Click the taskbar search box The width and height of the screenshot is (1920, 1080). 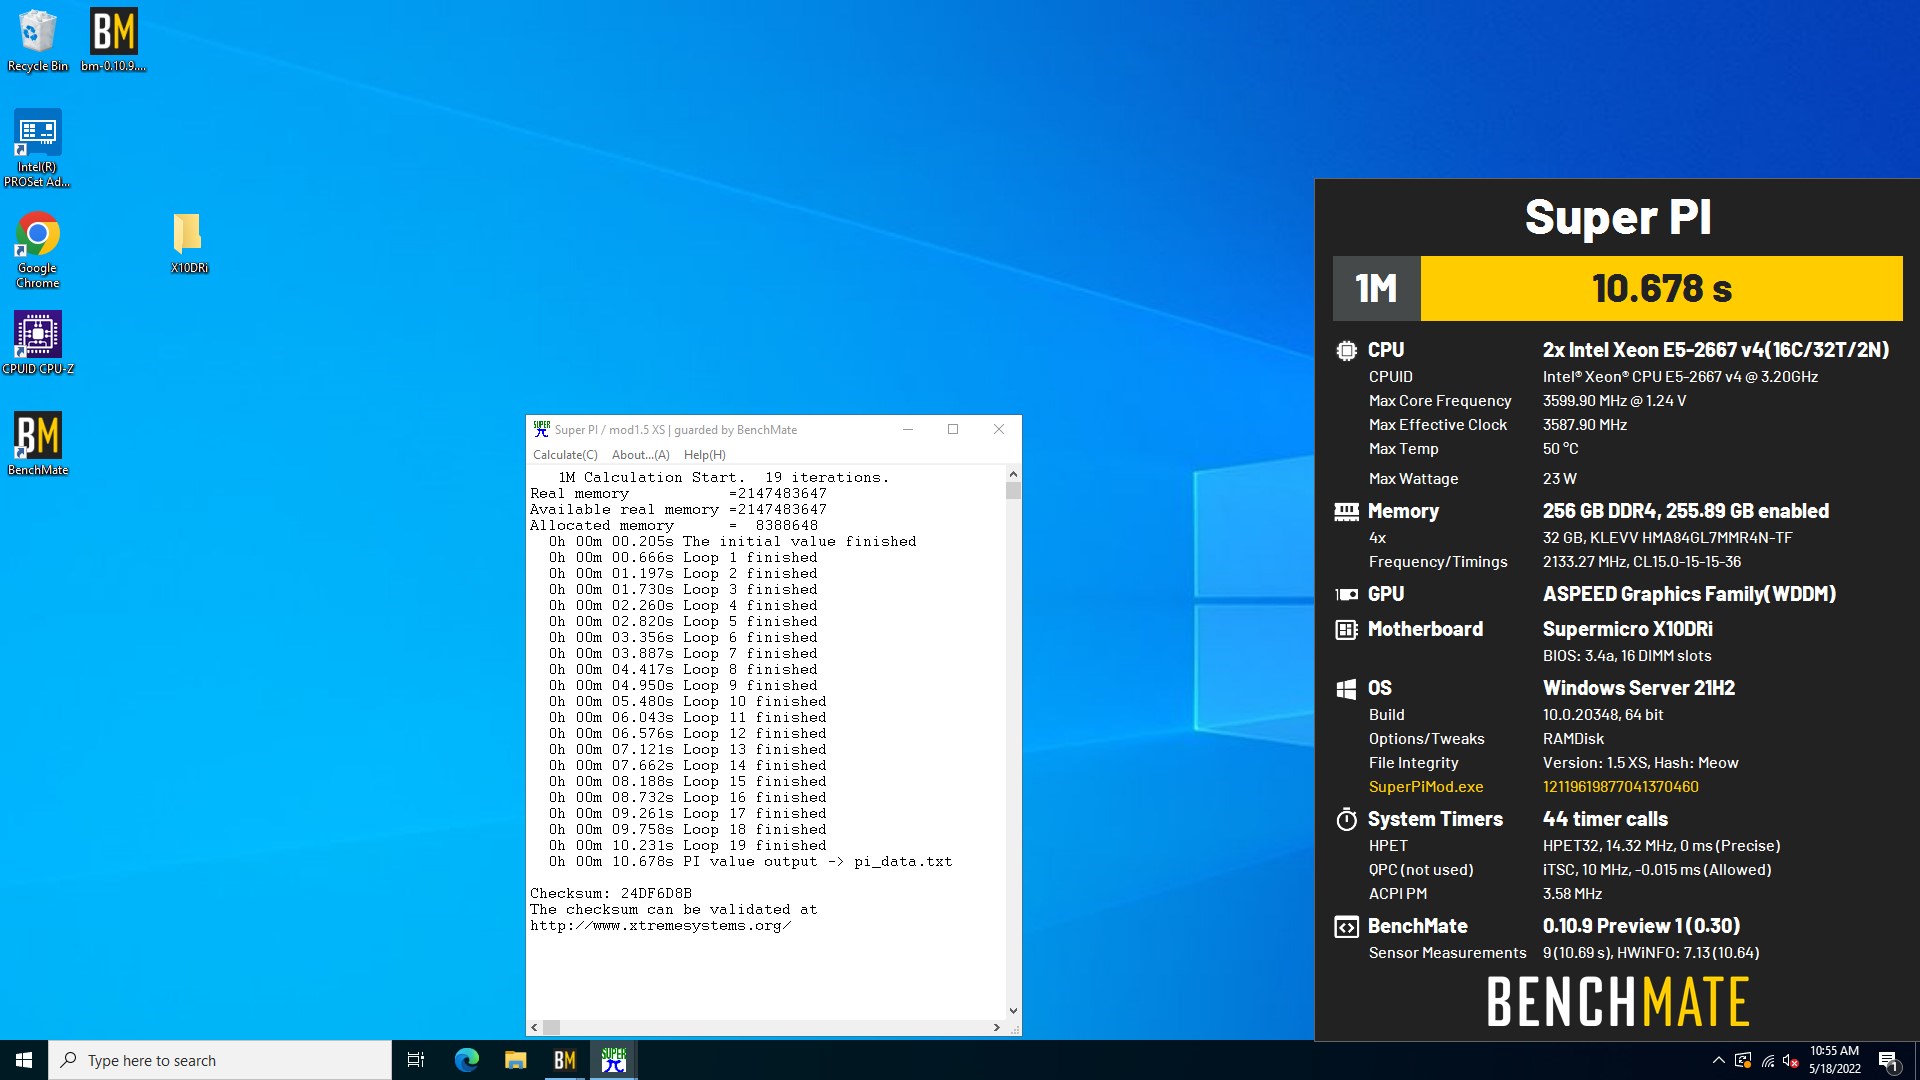220,1060
